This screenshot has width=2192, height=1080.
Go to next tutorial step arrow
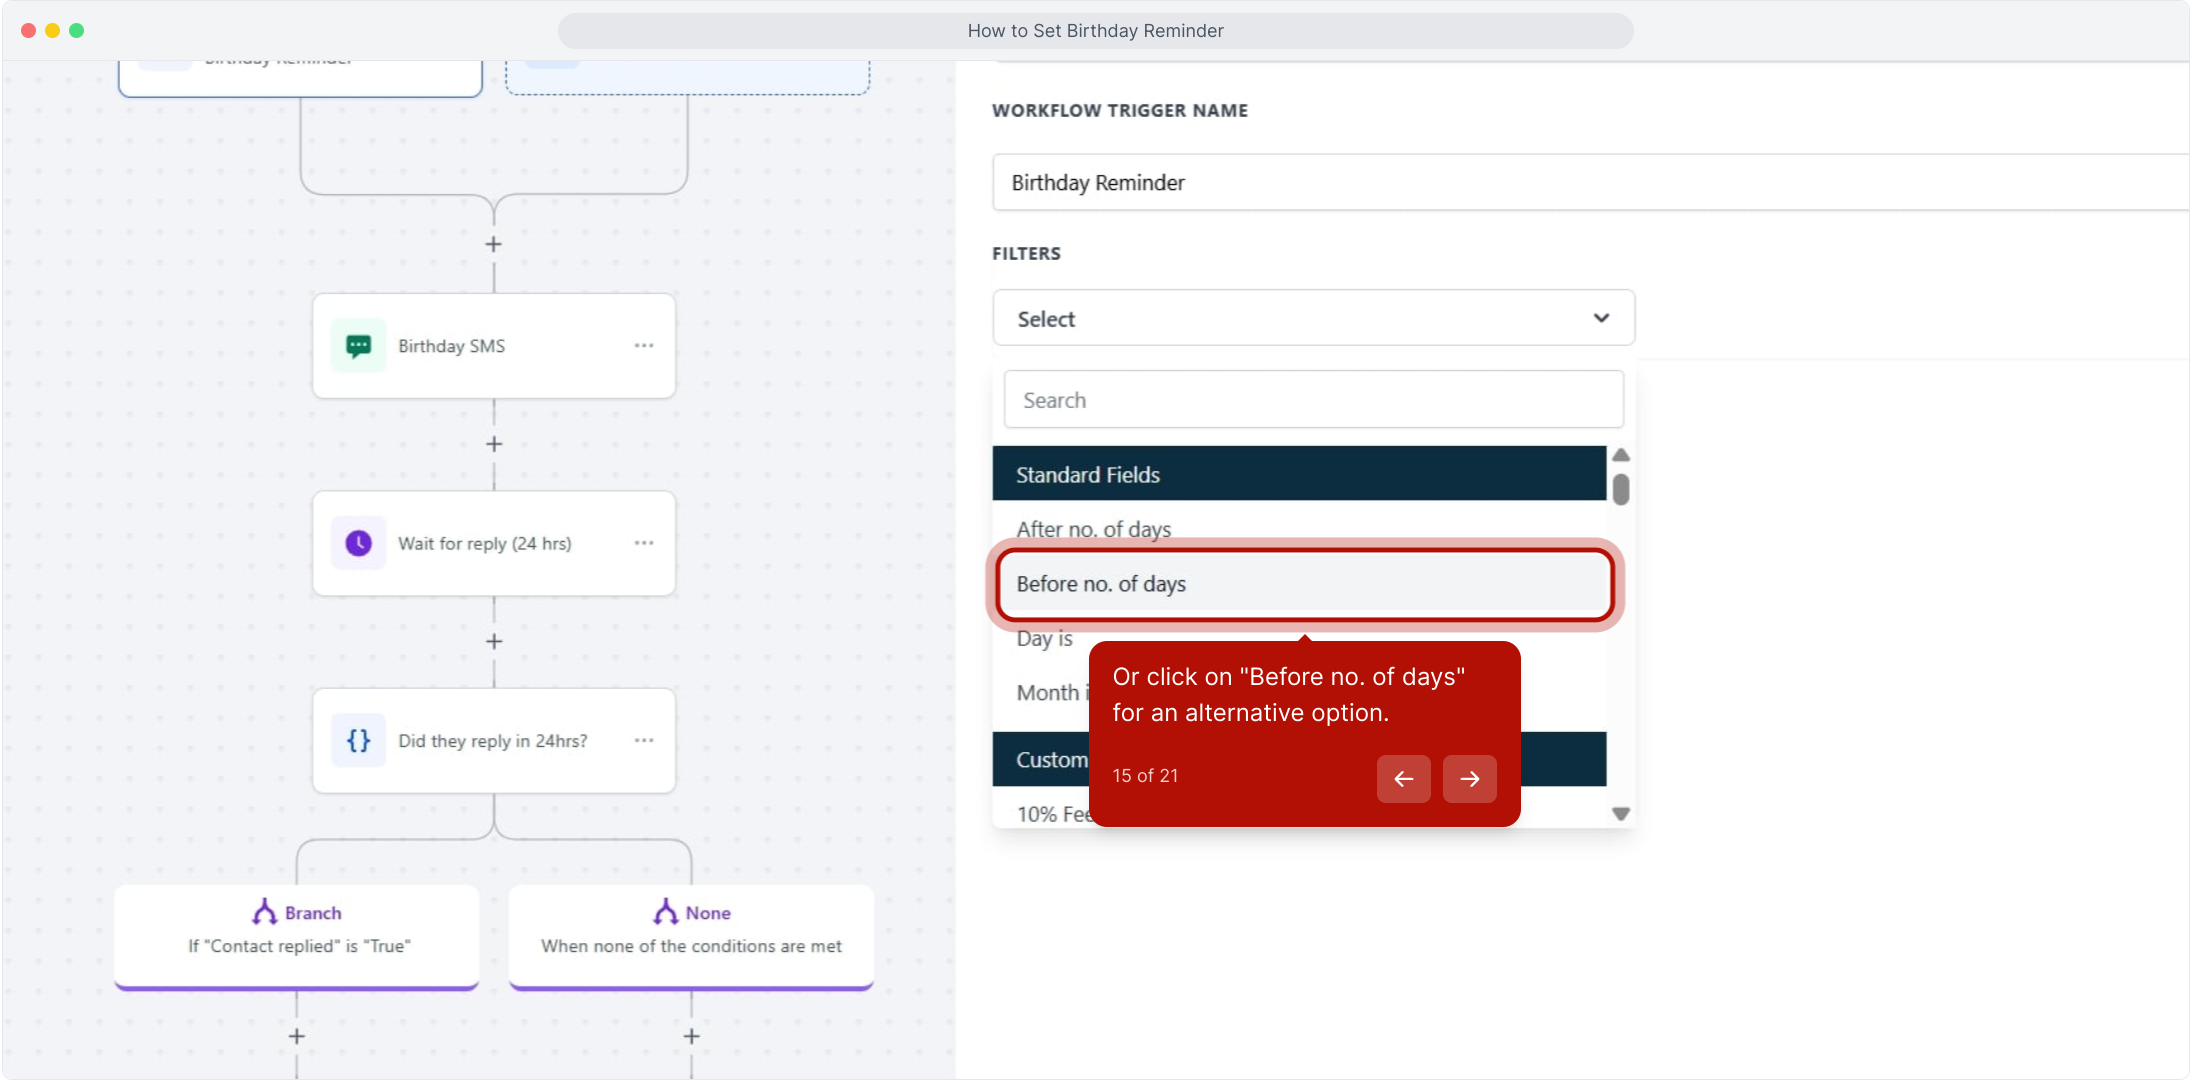(x=1469, y=779)
